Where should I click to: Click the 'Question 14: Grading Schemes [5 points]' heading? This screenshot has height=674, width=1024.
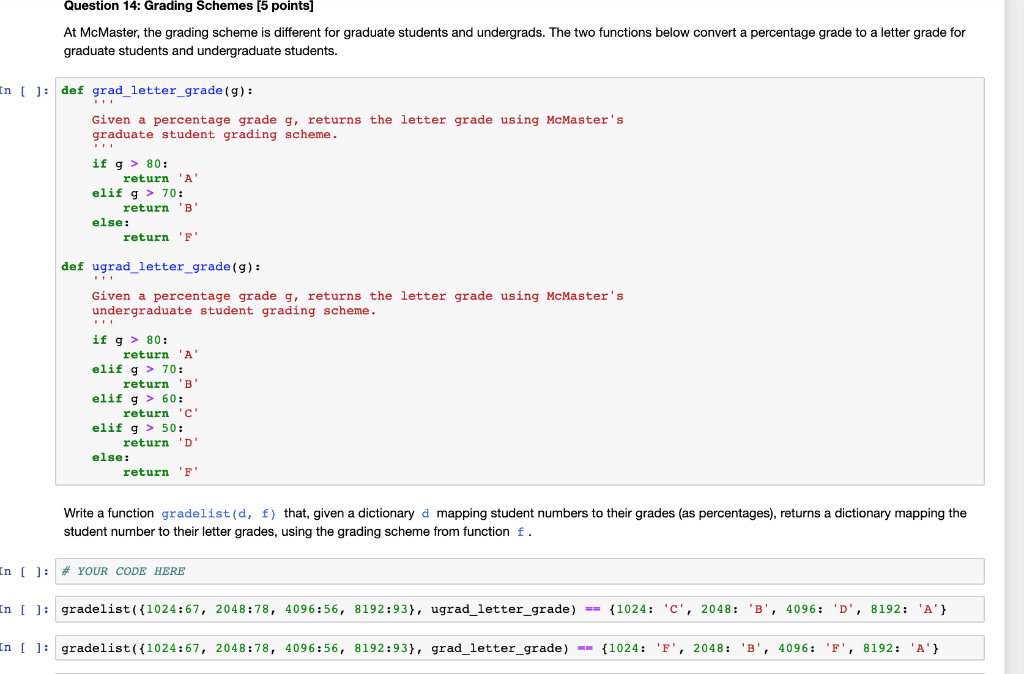tap(189, 7)
